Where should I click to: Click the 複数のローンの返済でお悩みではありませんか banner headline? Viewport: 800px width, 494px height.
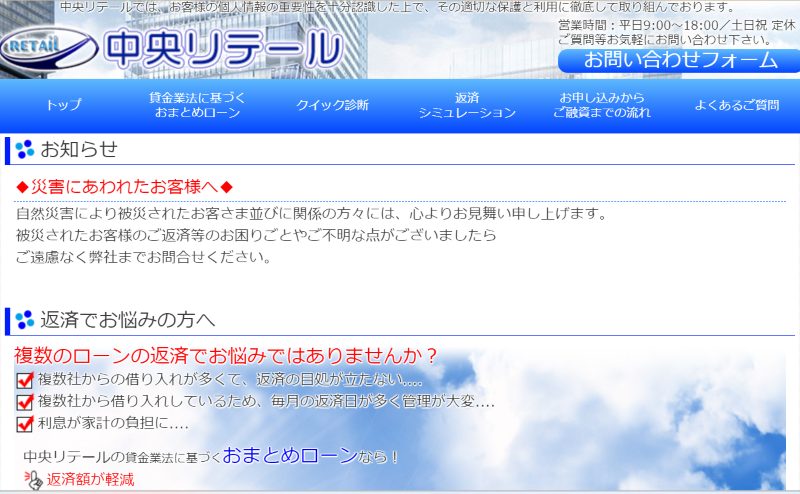[226, 355]
